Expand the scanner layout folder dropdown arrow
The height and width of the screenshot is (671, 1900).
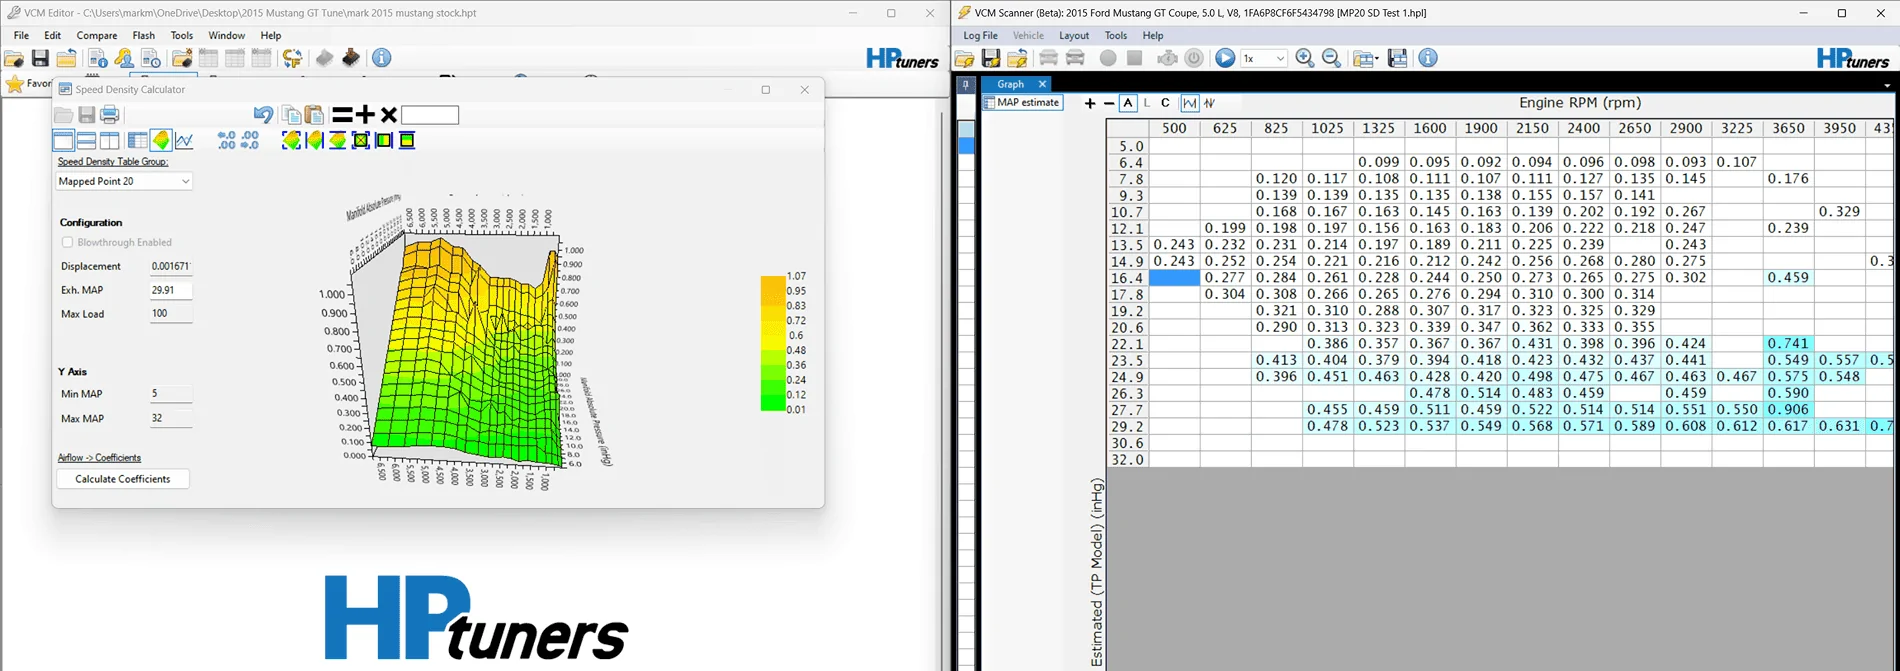[1376, 58]
